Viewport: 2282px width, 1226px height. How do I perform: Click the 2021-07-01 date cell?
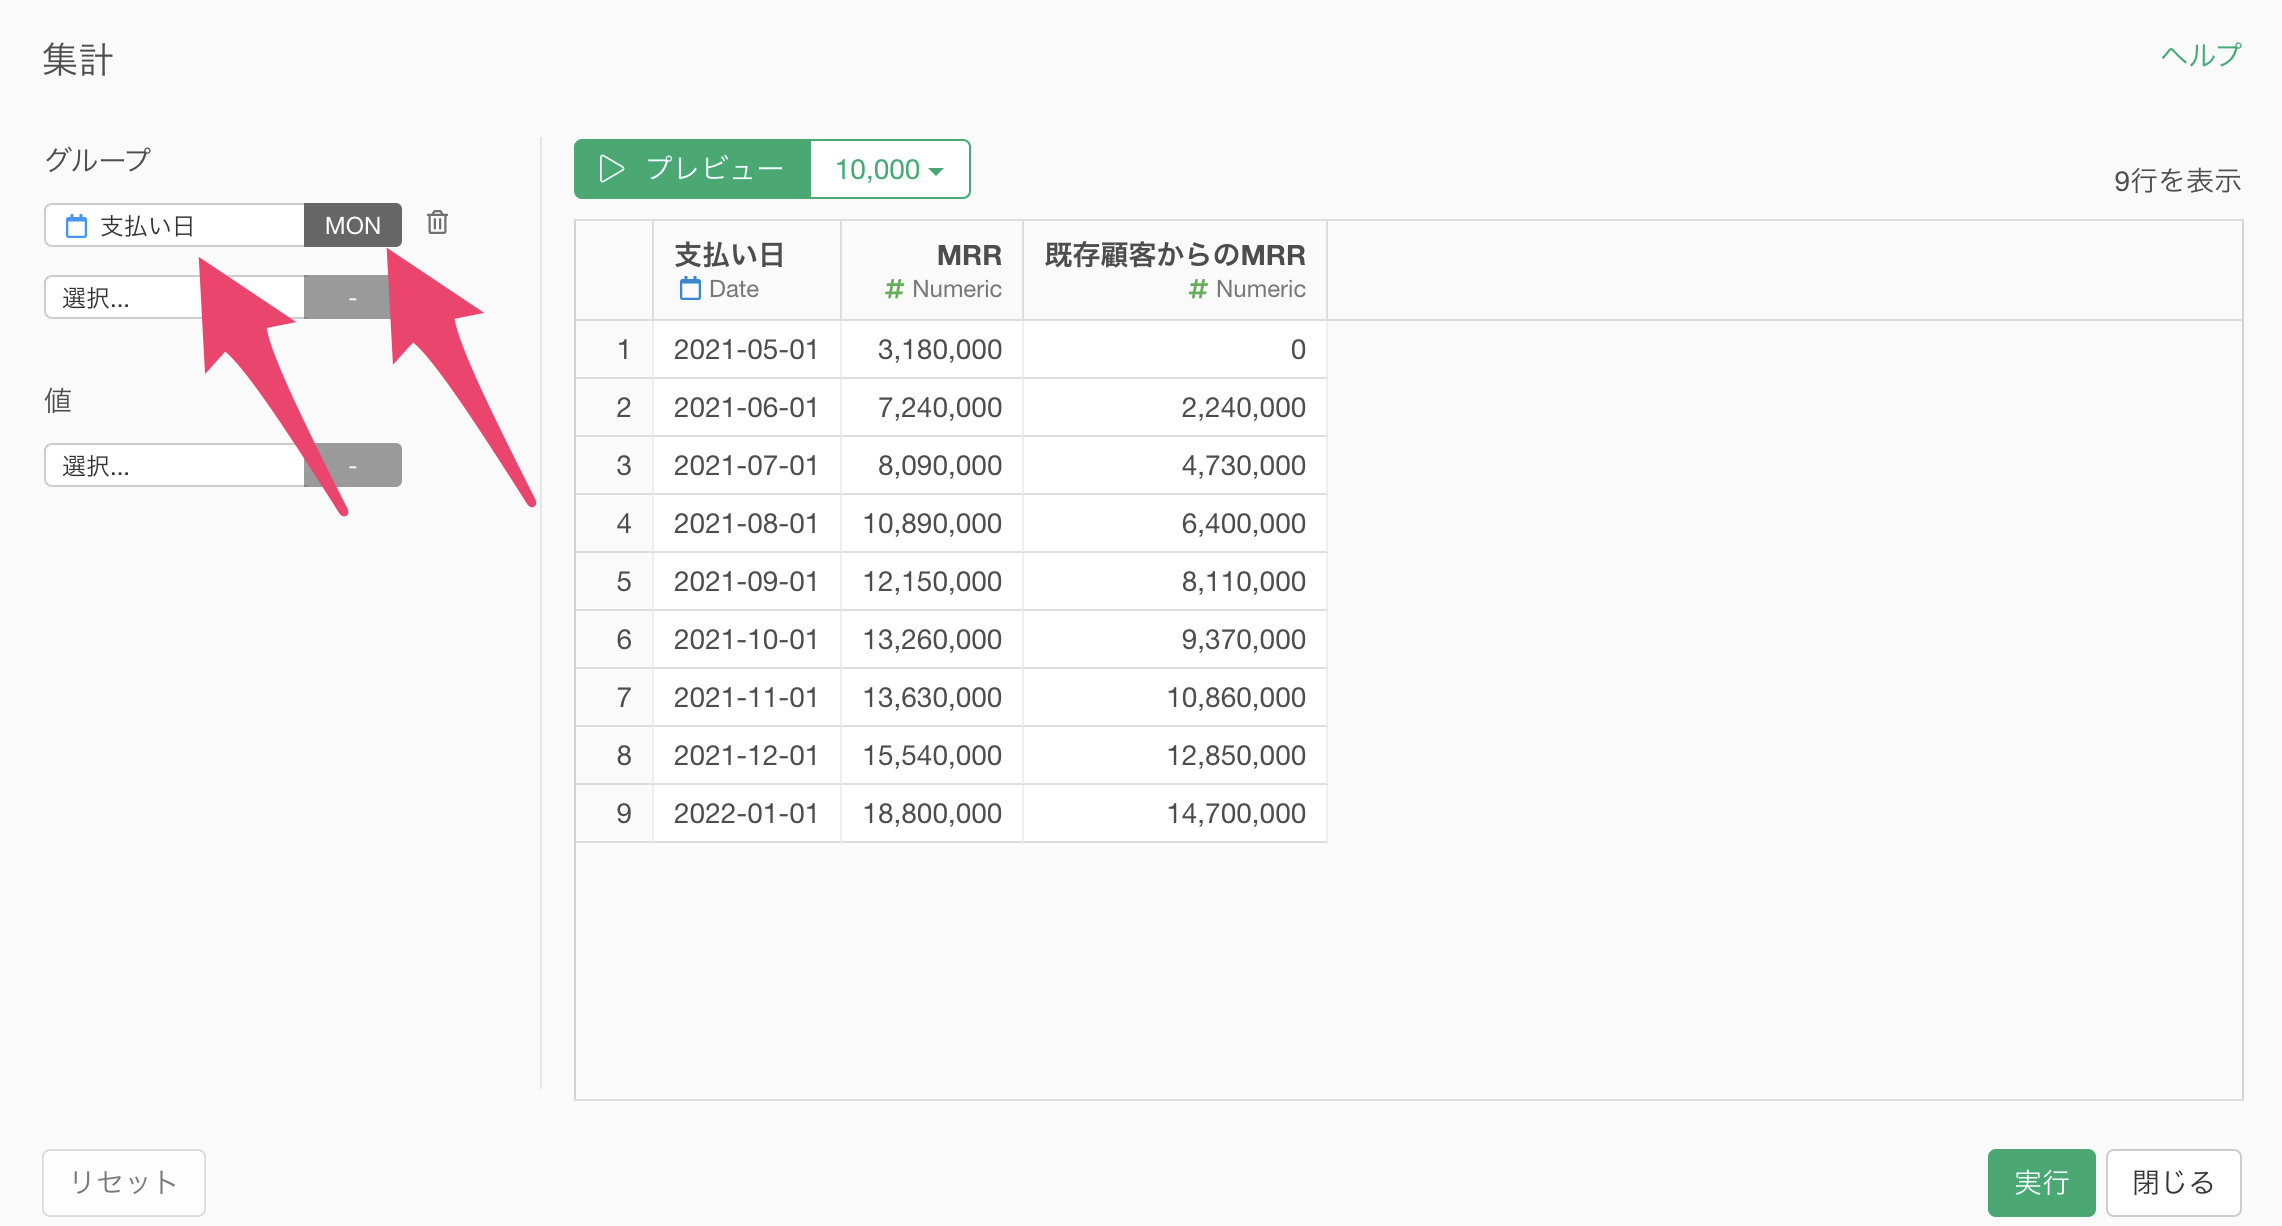click(x=746, y=465)
